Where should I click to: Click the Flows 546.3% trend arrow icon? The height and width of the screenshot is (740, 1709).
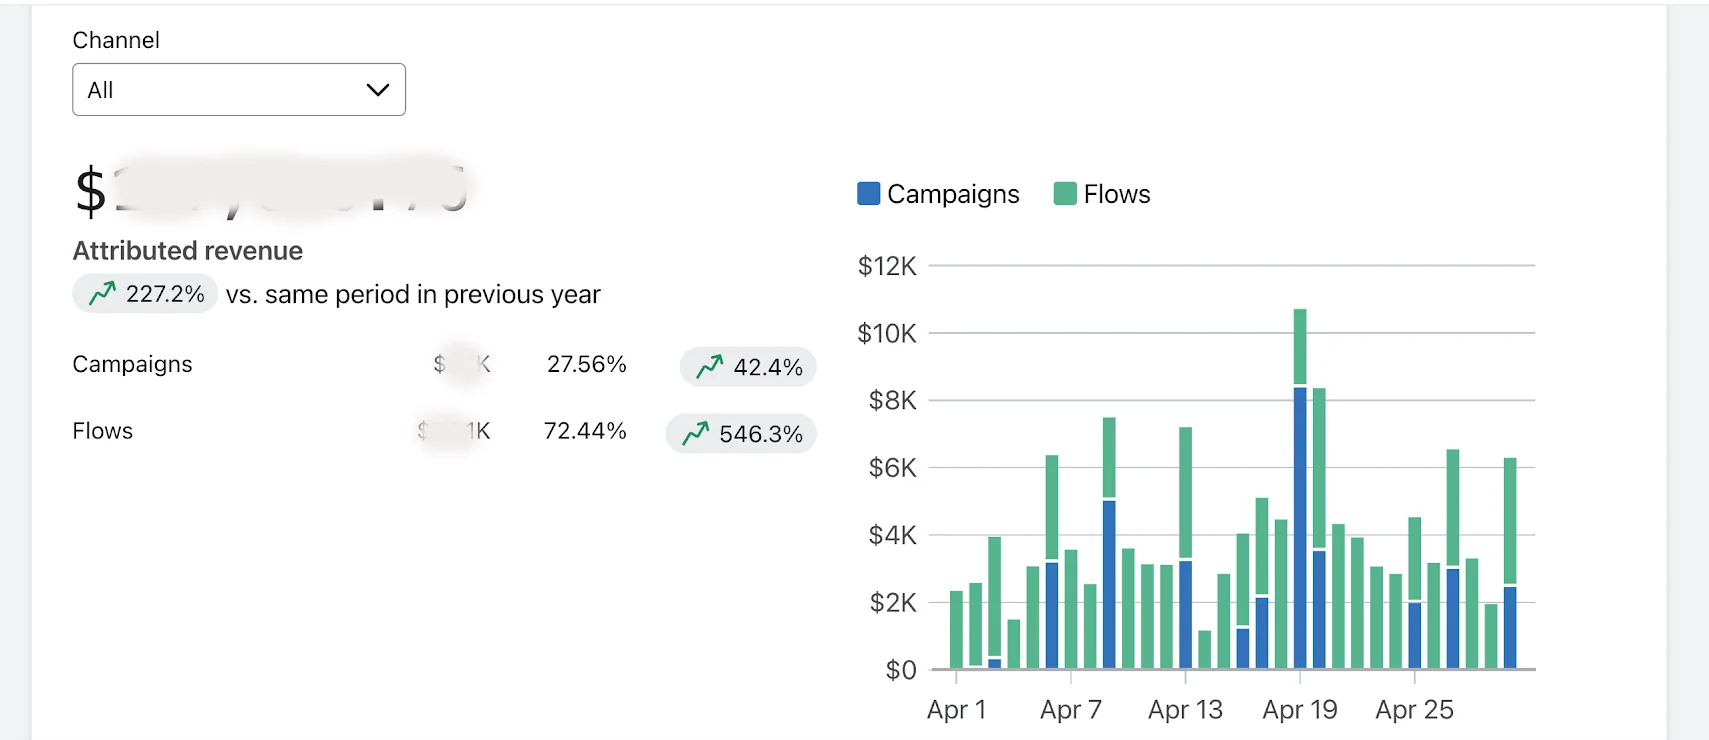point(696,434)
